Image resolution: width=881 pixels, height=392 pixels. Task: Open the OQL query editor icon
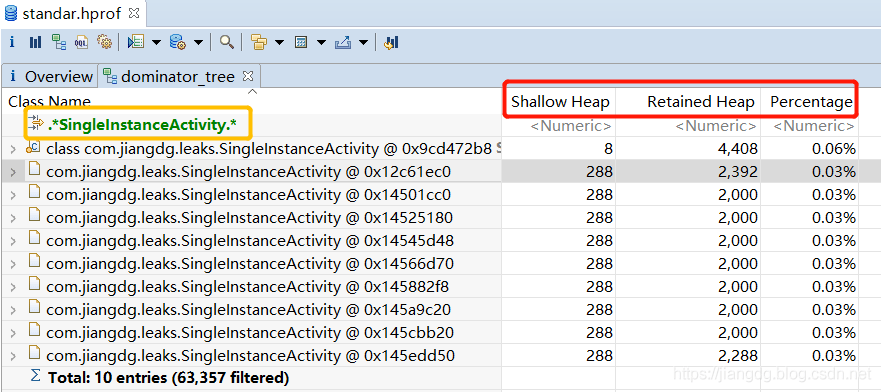(81, 42)
